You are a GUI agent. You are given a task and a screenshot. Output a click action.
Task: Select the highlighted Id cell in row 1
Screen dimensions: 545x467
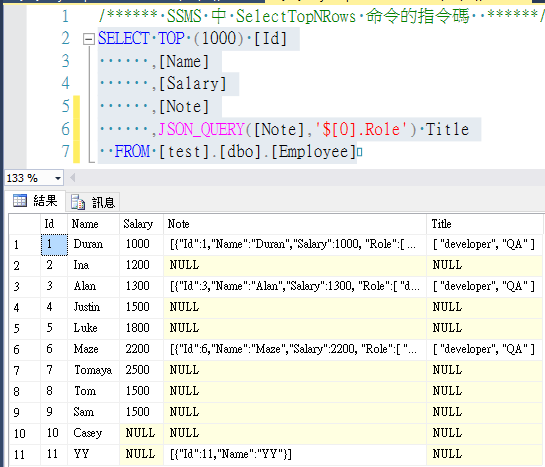tap(54, 245)
